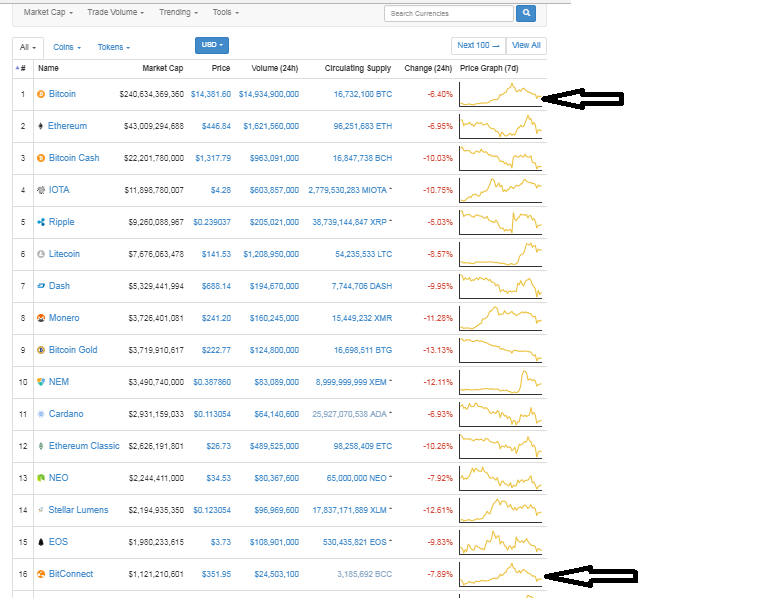This screenshot has width=768, height=598.
Task: Click Monero supply 15,449,232 XMR
Action: point(362,318)
